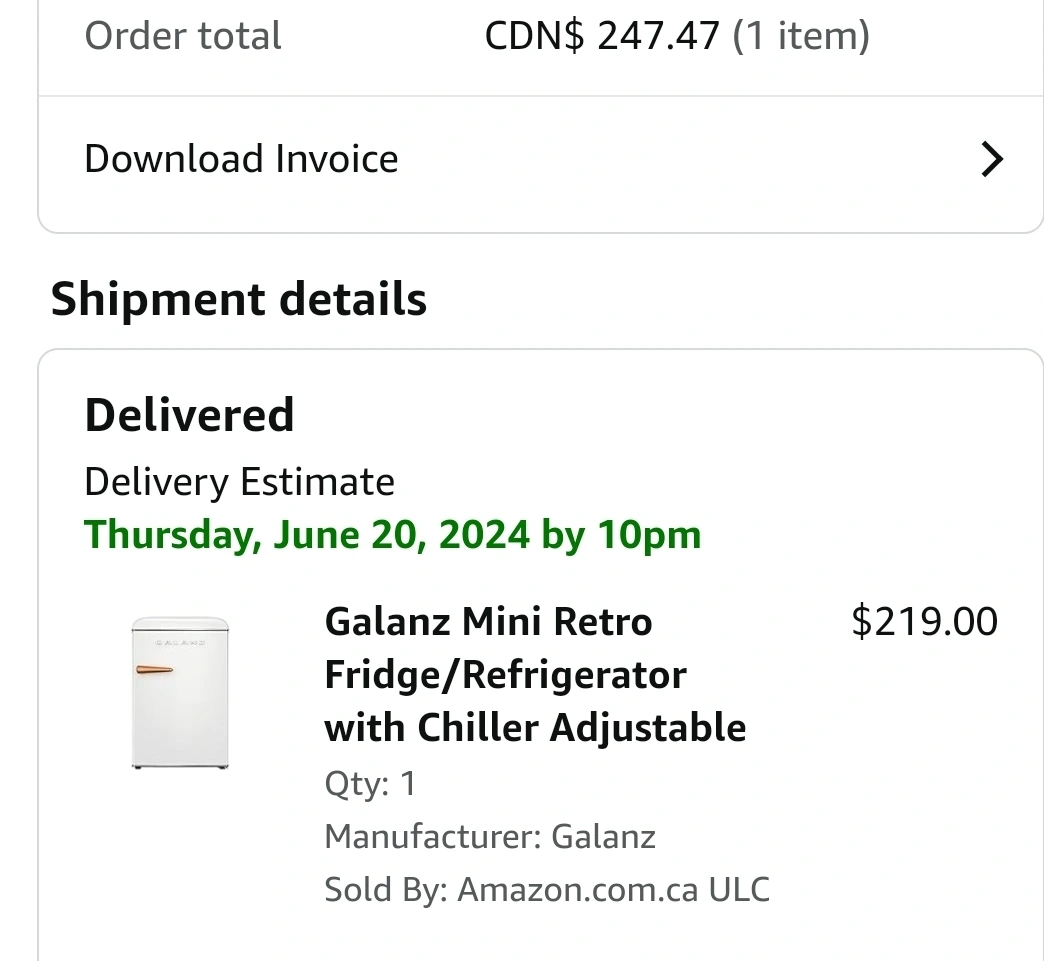Click the Order total label

(183, 36)
